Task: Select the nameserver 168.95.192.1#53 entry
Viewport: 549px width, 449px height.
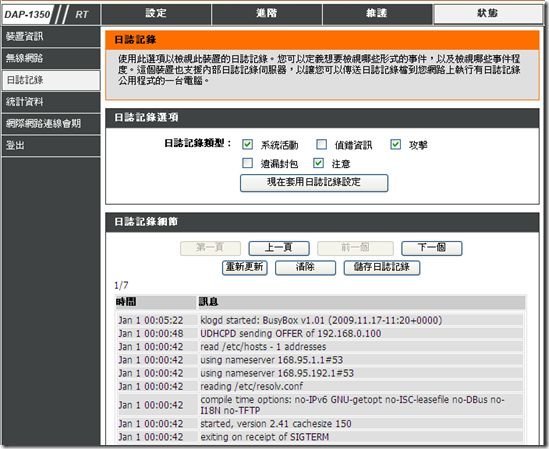Action: click(320, 373)
